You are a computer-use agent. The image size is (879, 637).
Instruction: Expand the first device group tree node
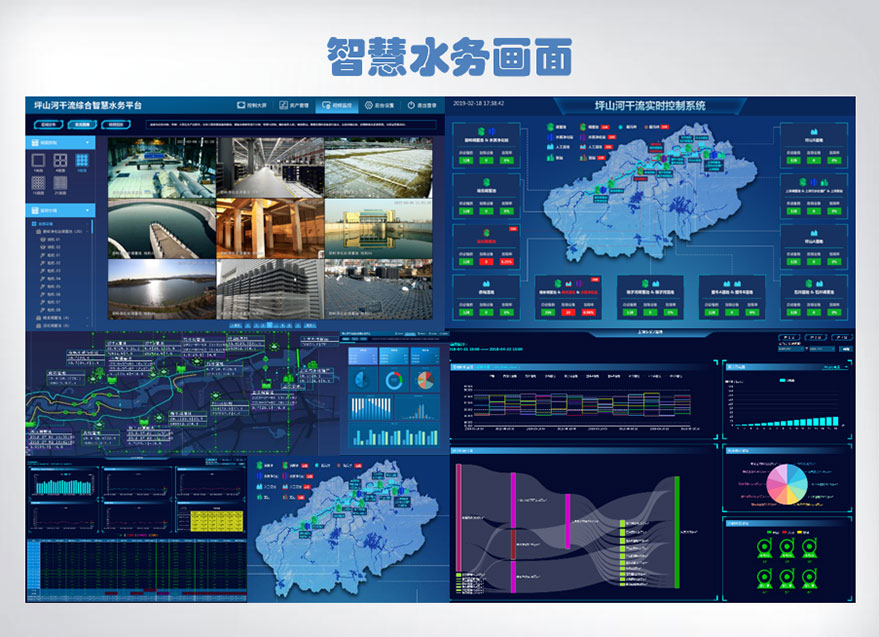point(37,231)
